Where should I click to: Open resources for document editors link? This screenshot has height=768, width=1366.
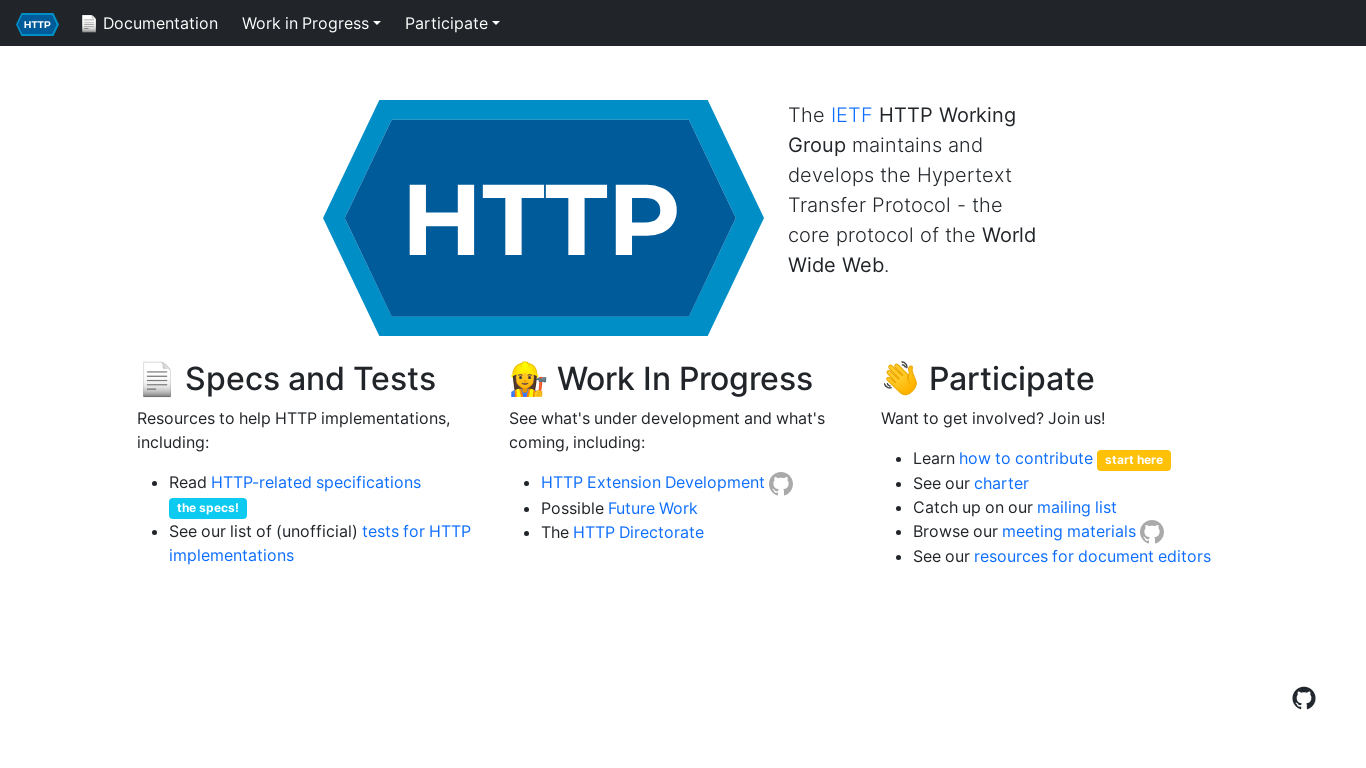point(1092,556)
